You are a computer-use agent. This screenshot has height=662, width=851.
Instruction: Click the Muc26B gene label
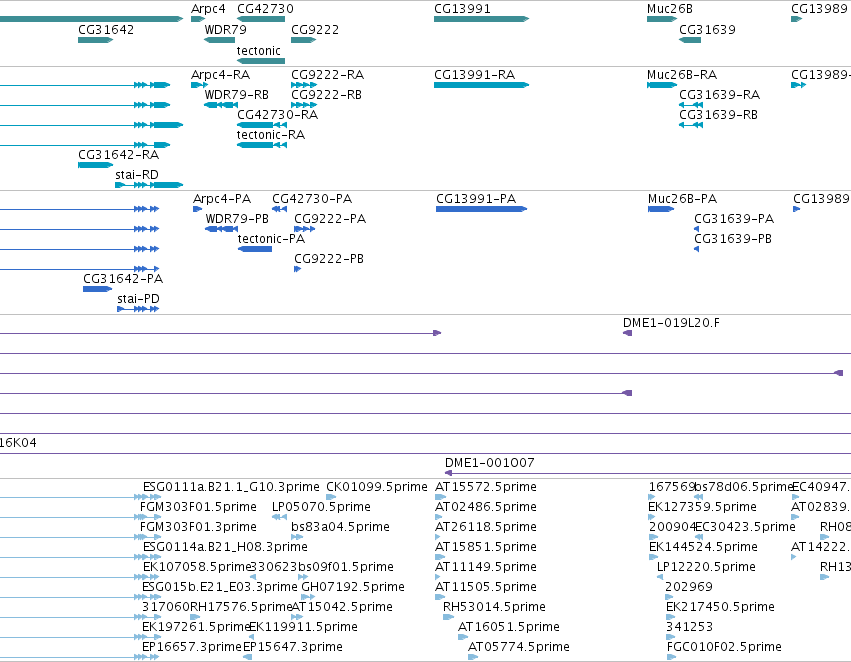[x=670, y=9]
